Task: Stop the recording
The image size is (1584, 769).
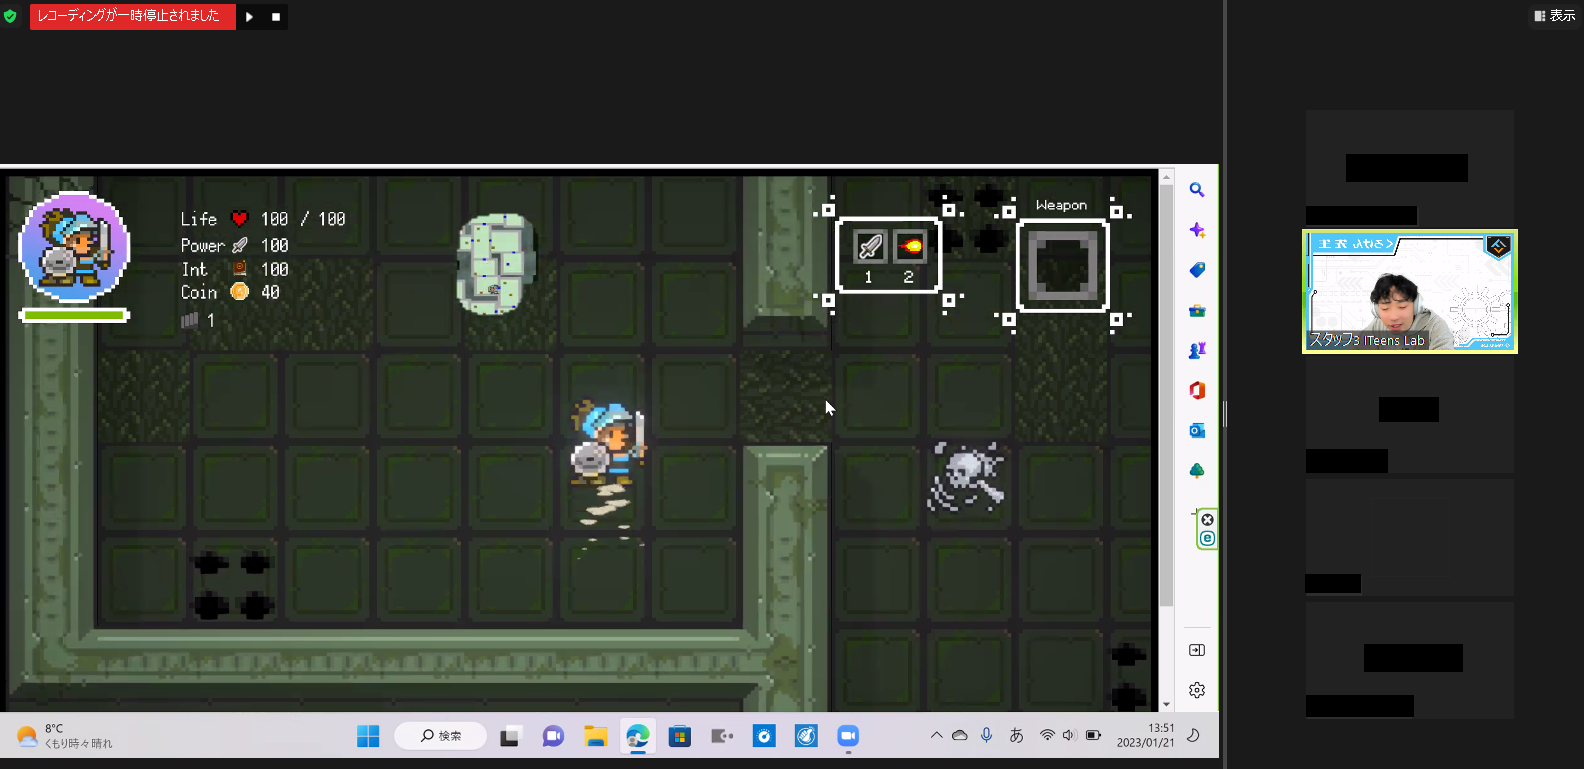Action: pyautogui.click(x=276, y=17)
